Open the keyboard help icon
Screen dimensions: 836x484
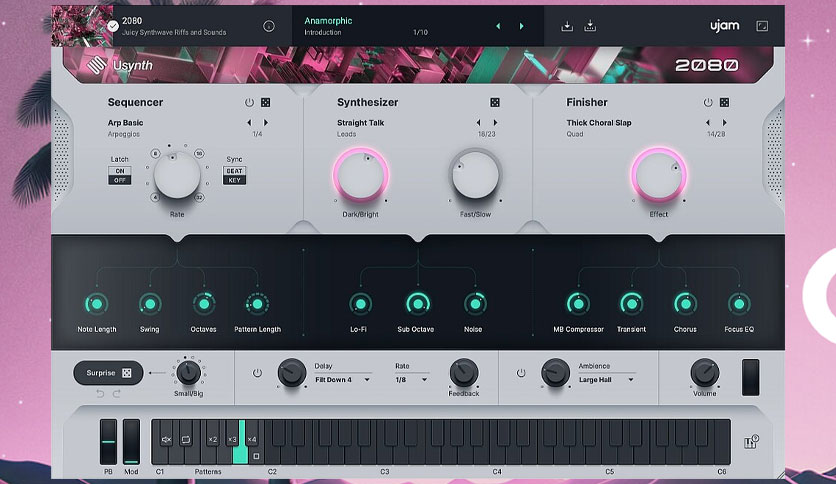(x=751, y=442)
